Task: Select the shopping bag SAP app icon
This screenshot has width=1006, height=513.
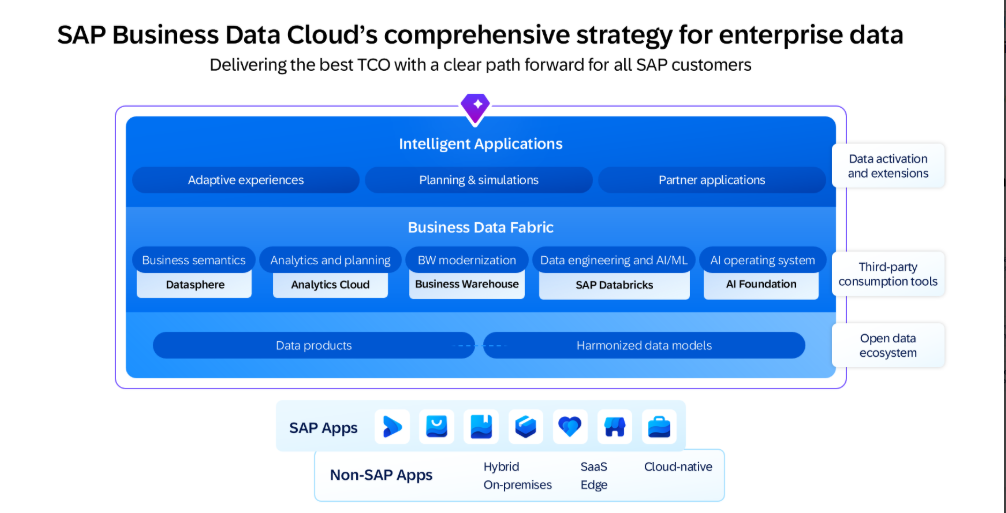Action: coord(436,426)
